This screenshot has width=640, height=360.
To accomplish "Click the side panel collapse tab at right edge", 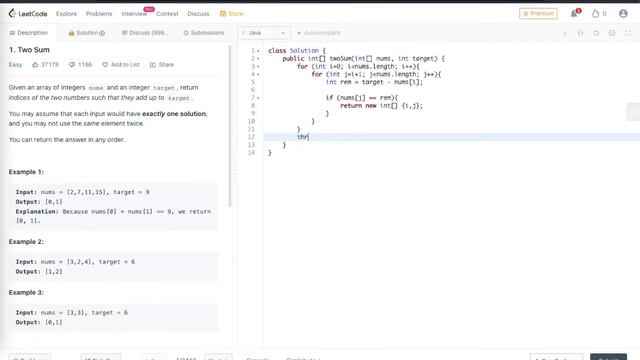I will click(x=633, y=112).
